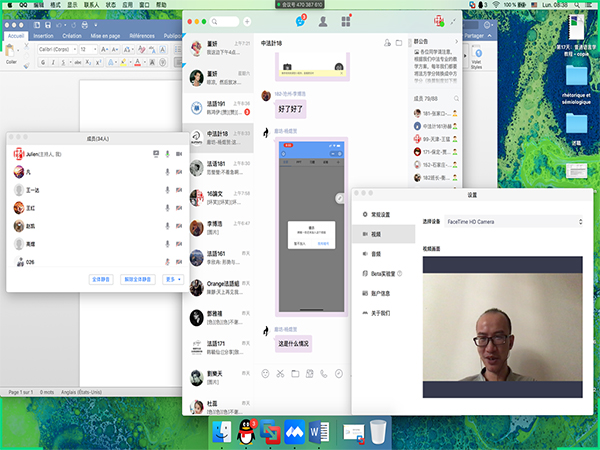Open 法语171 conversation
Screen dimensions: 600x450
218,348
